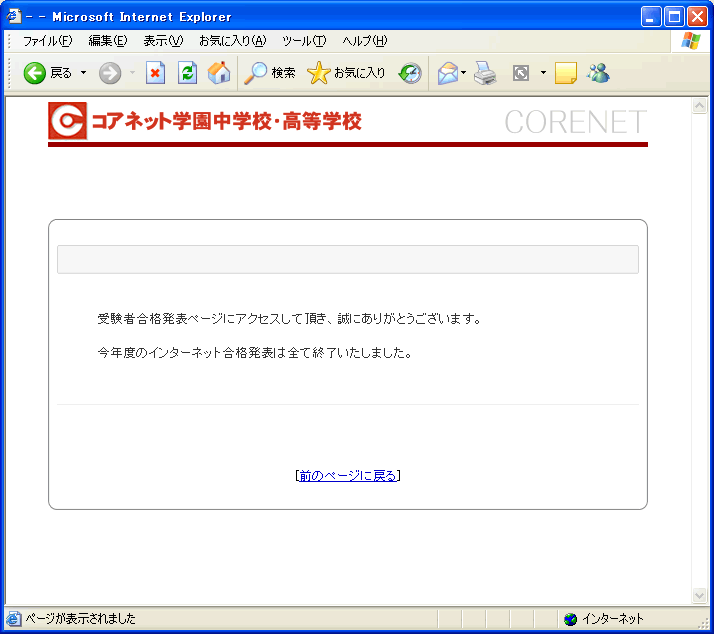Image resolution: width=714 pixels, height=634 pixels.
Task: Click the 受験者合格発表ページ thank-you sentence
Action: pyautogui.click(x=290, y=319)
